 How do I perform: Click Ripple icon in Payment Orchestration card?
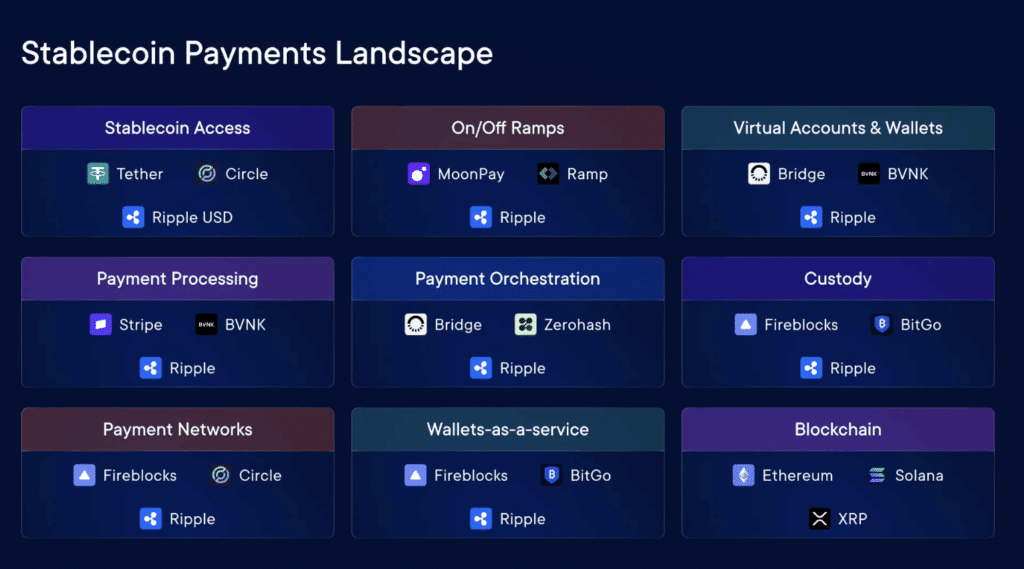pos(481,368)
